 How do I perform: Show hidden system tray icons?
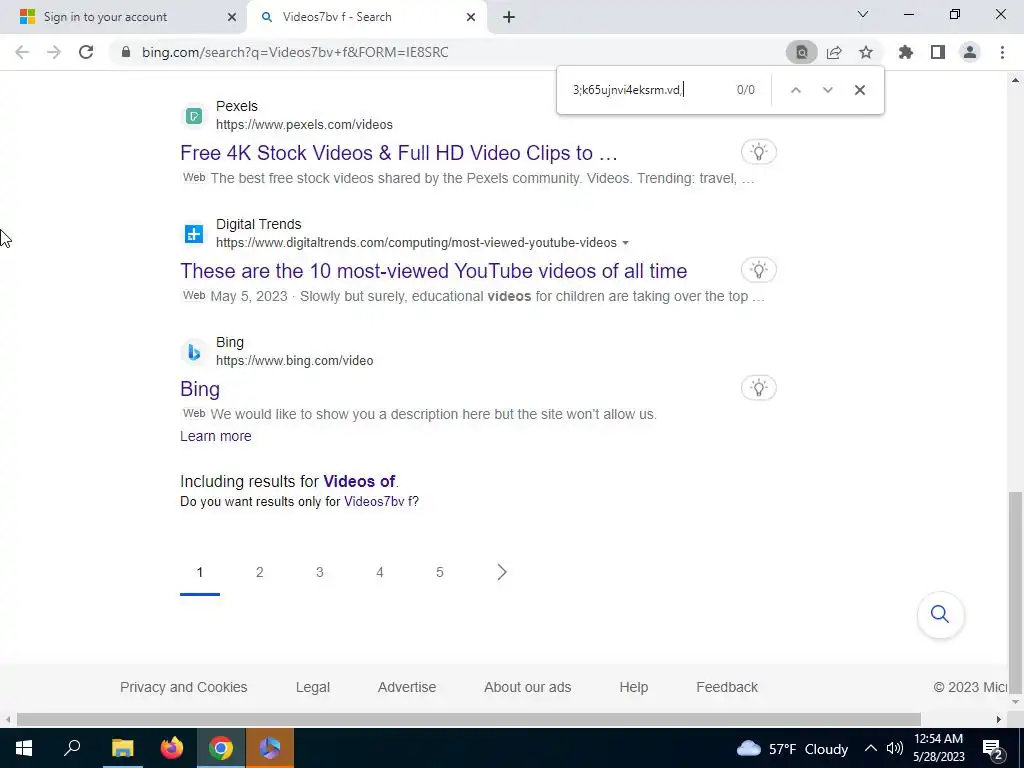871,748
